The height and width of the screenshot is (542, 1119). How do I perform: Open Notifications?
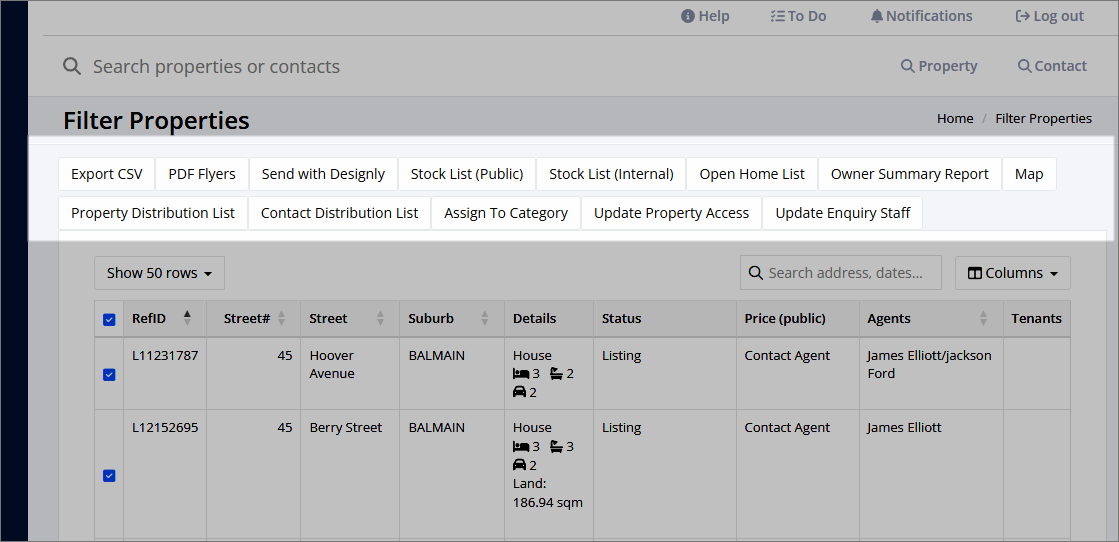coord(921,16)
